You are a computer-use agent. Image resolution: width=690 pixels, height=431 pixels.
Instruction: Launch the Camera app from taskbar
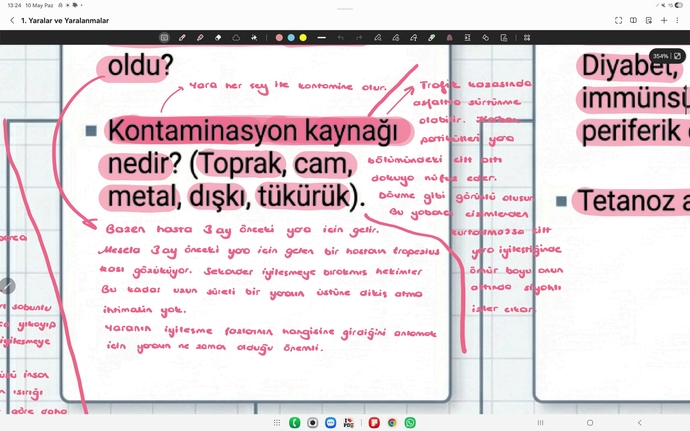(x=312, y=423)
